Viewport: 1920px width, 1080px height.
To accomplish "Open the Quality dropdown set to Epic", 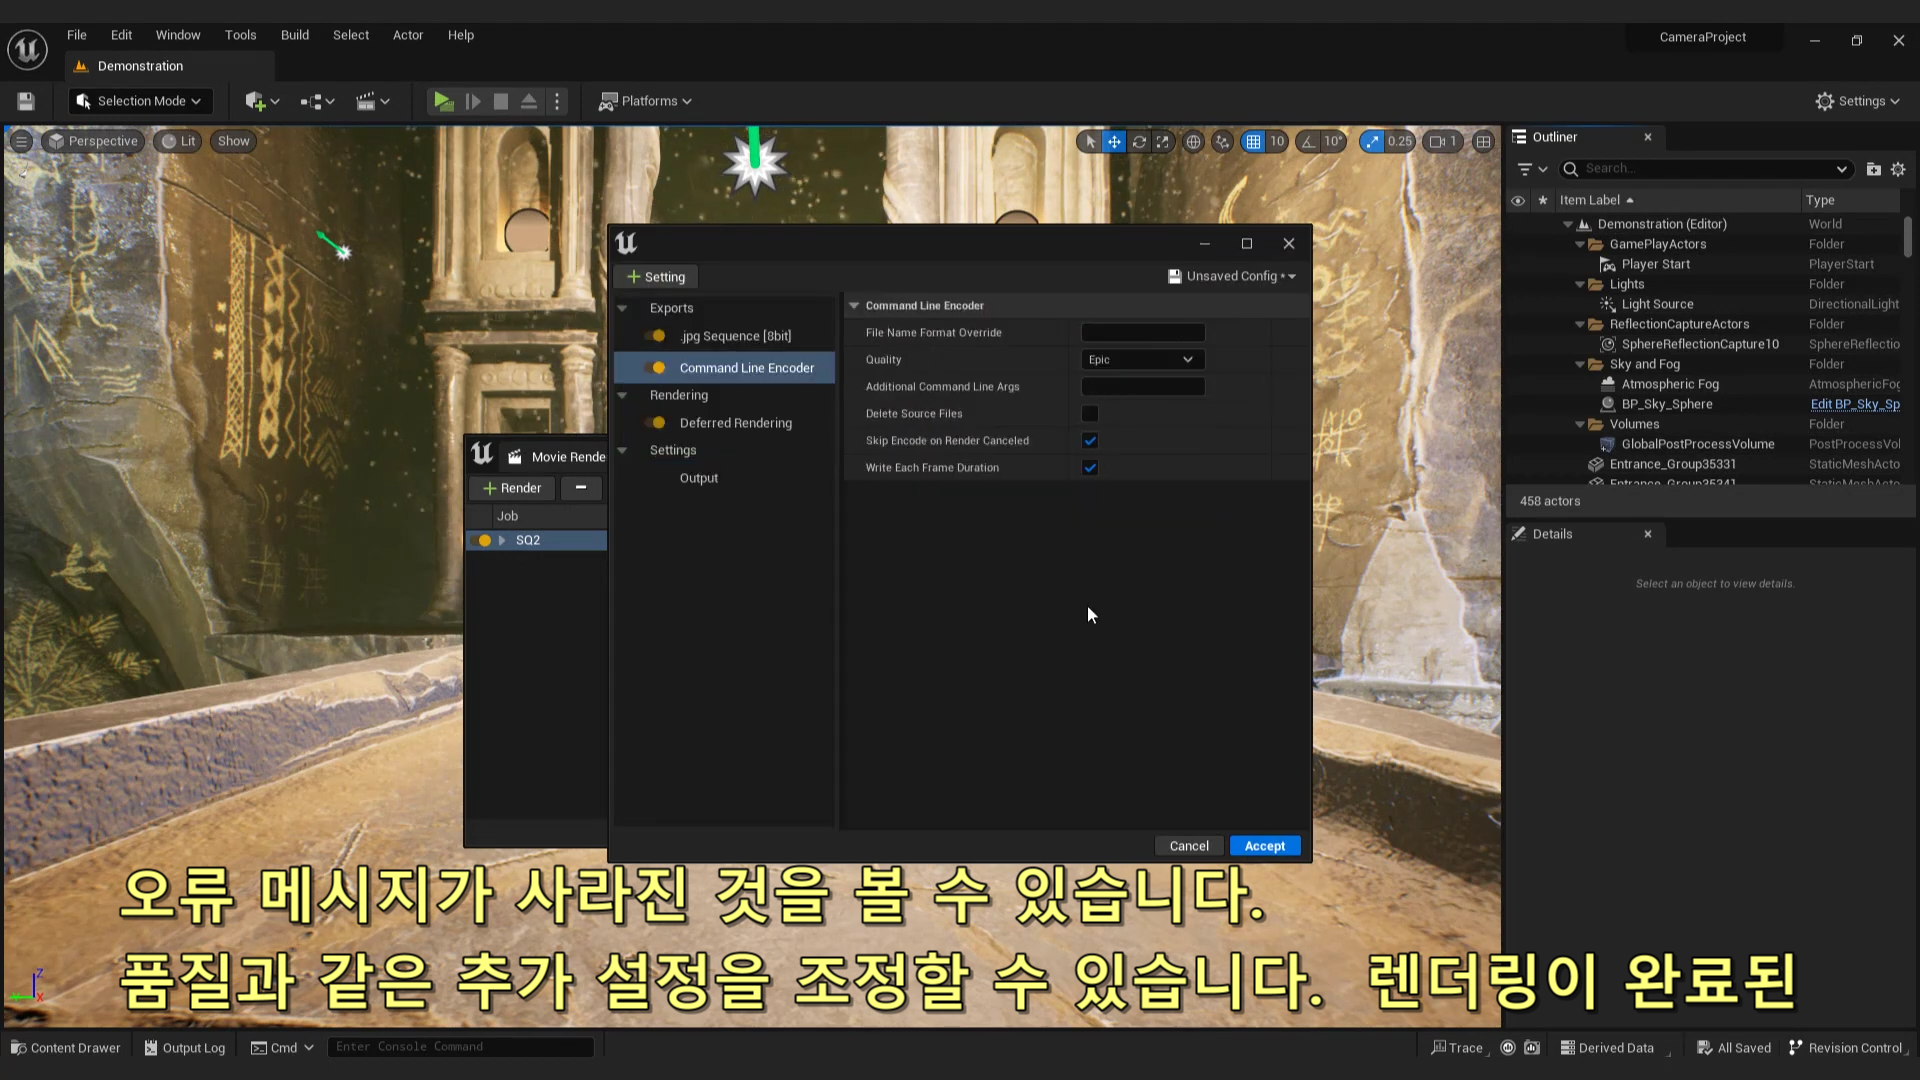I will point(1142,360).
